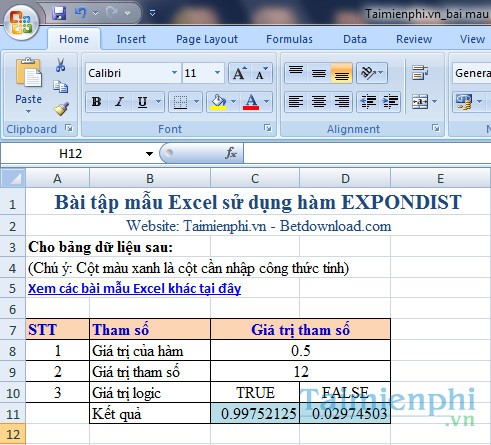Select column C header

point(255,179)
